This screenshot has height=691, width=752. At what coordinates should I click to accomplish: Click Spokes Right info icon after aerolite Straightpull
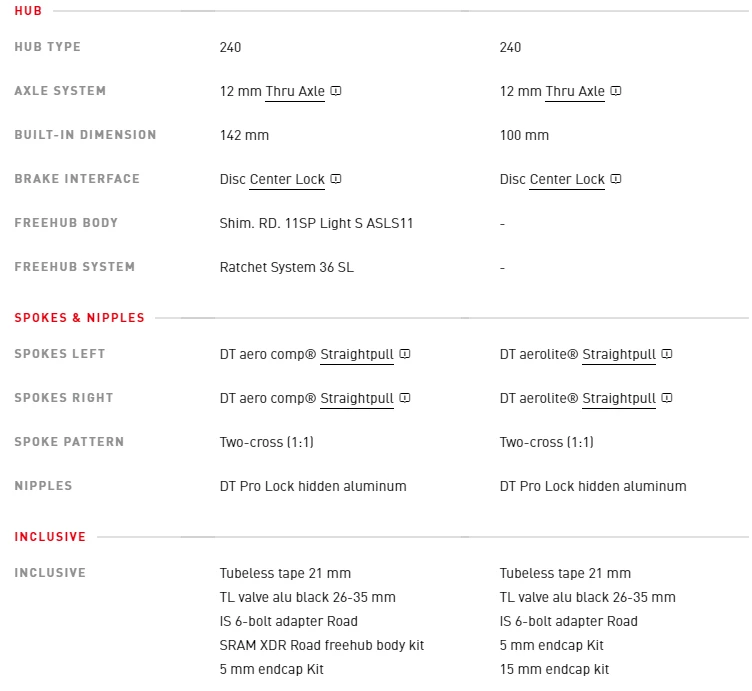tap(667, 398)
